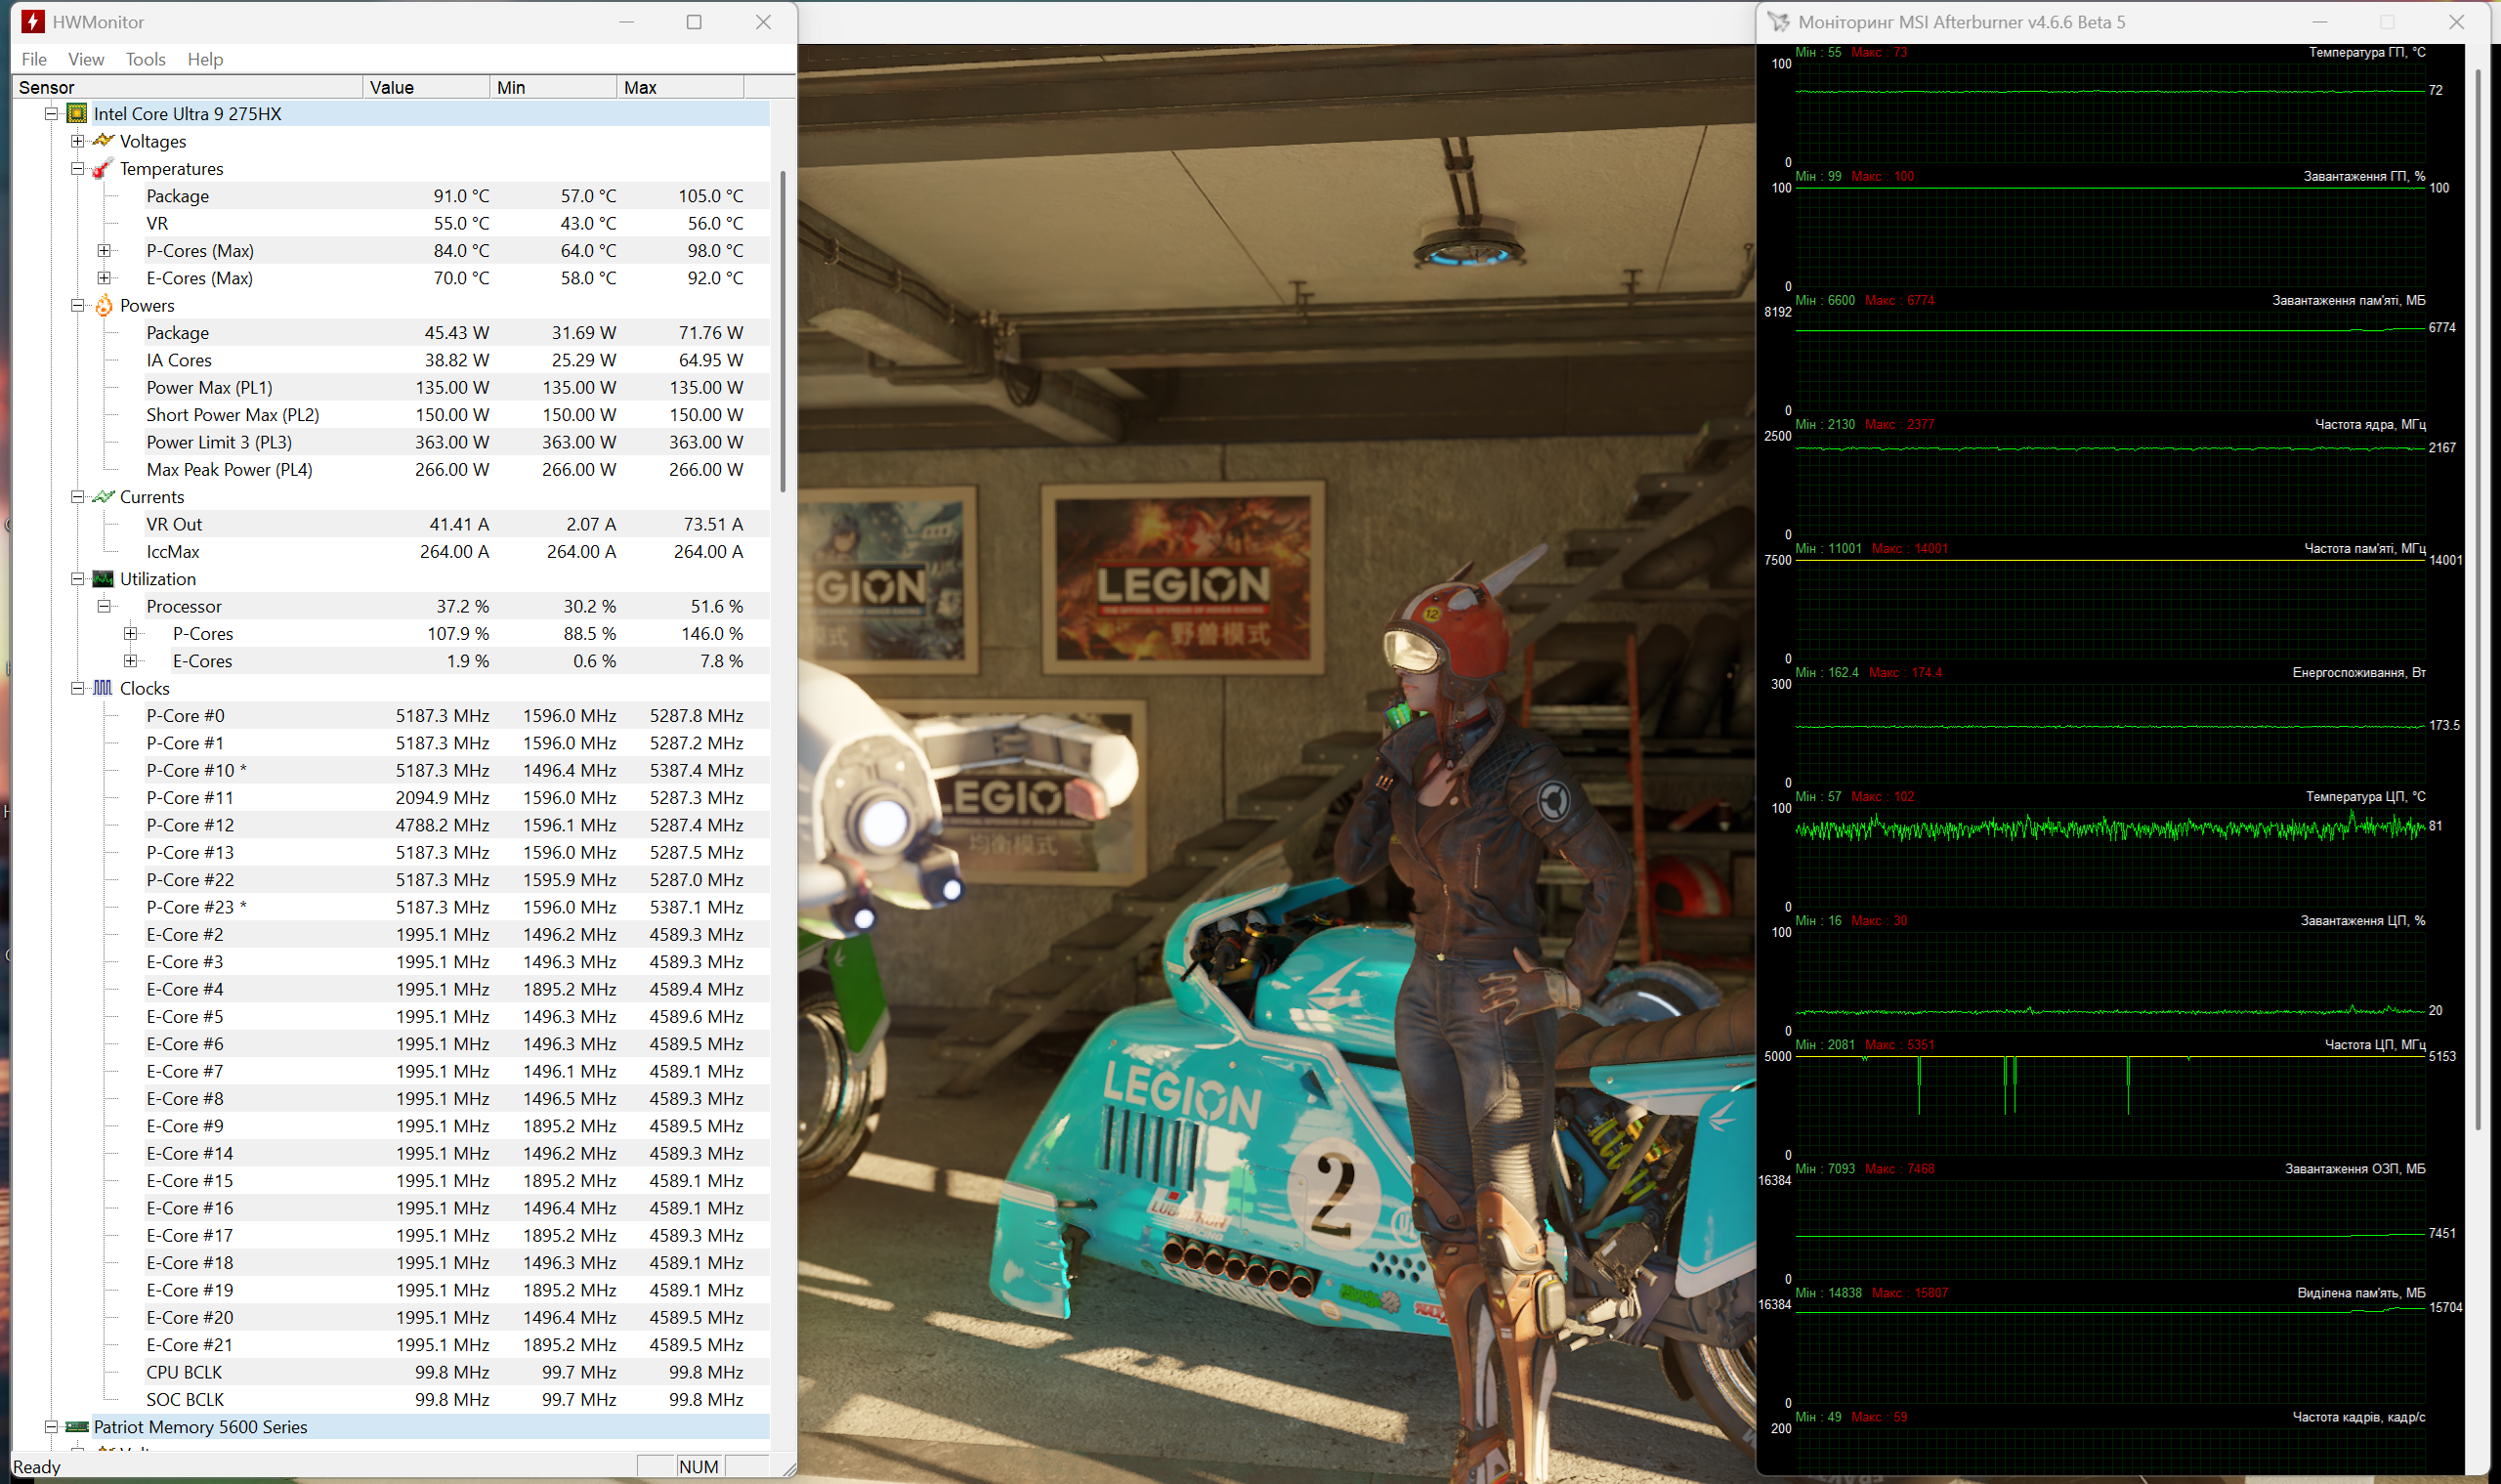The width and height of the screenshot is (2501, 1484).
Task: Click the Voltages lightning icon
Action: tap(103, 141)
